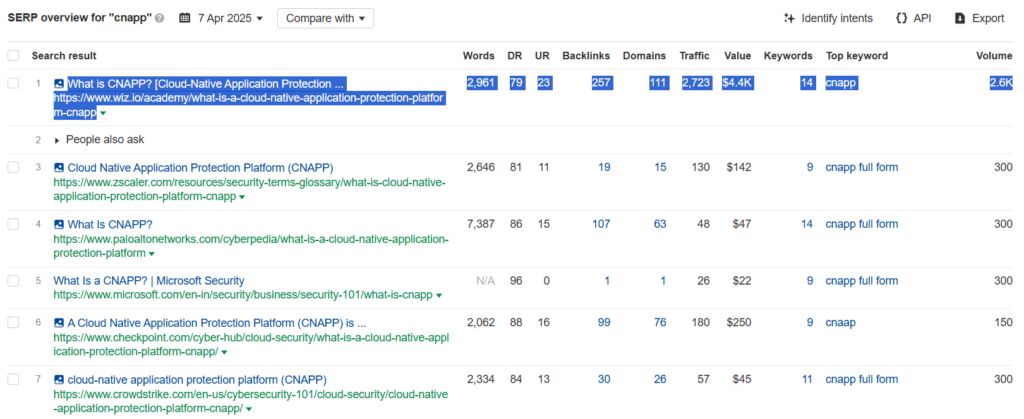The image size is (1024, 419).
Task: Open the 'A Cloud Native Application Protection Platform (CNAPP) is' link
Action: pyautogui.click(x=217, y=323)
